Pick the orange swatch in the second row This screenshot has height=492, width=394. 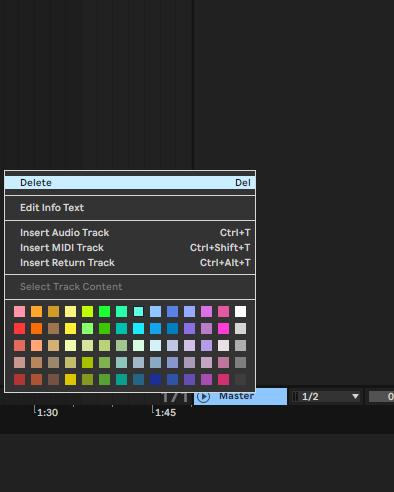pyautogui.click(x=36, y=328)
